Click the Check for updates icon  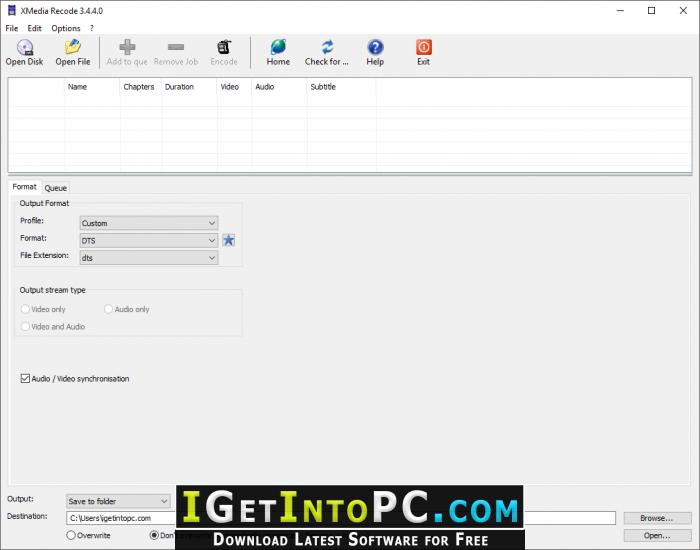click(327, 47)
